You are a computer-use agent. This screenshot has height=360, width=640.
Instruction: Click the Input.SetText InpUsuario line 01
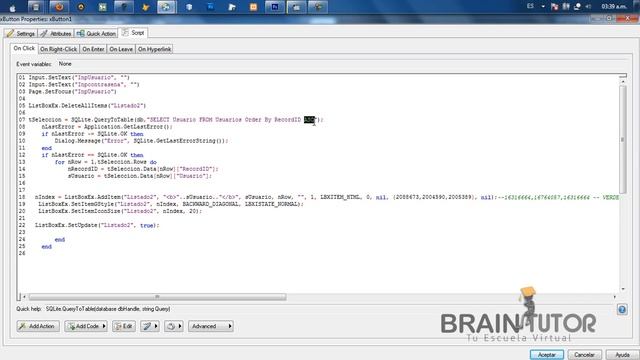(x=79, y=78)
